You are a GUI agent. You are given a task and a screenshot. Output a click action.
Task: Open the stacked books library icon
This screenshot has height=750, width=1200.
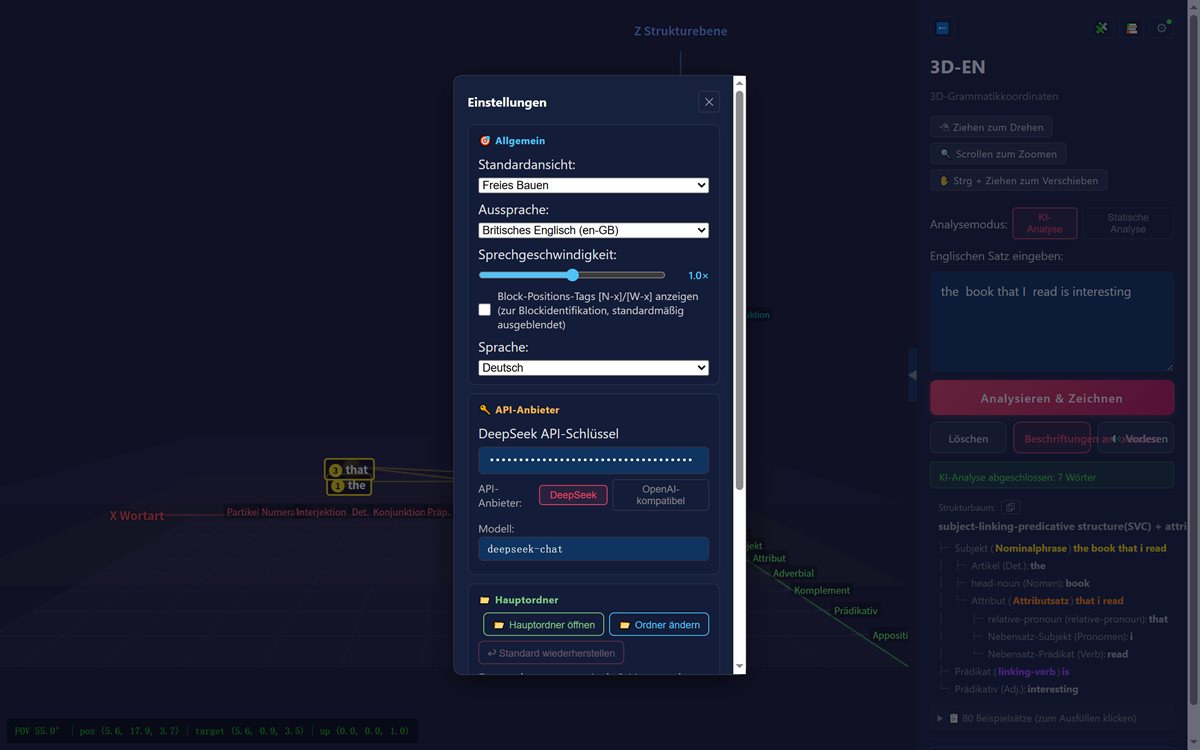tap(1132, 28)
